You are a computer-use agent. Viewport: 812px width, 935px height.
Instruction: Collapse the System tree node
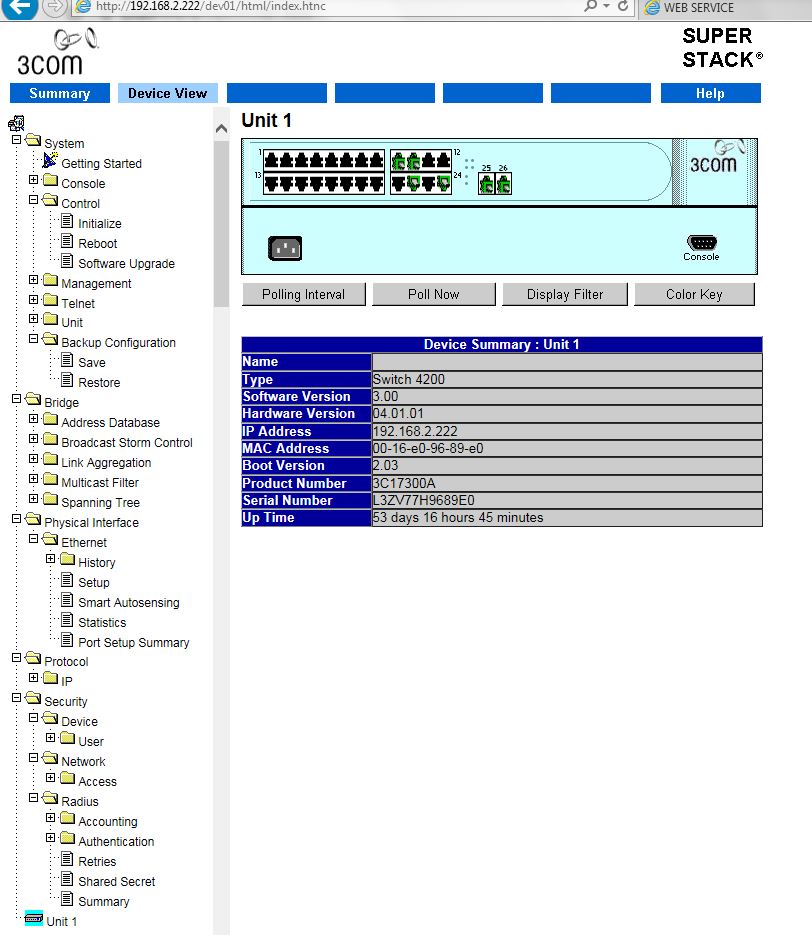17,140
